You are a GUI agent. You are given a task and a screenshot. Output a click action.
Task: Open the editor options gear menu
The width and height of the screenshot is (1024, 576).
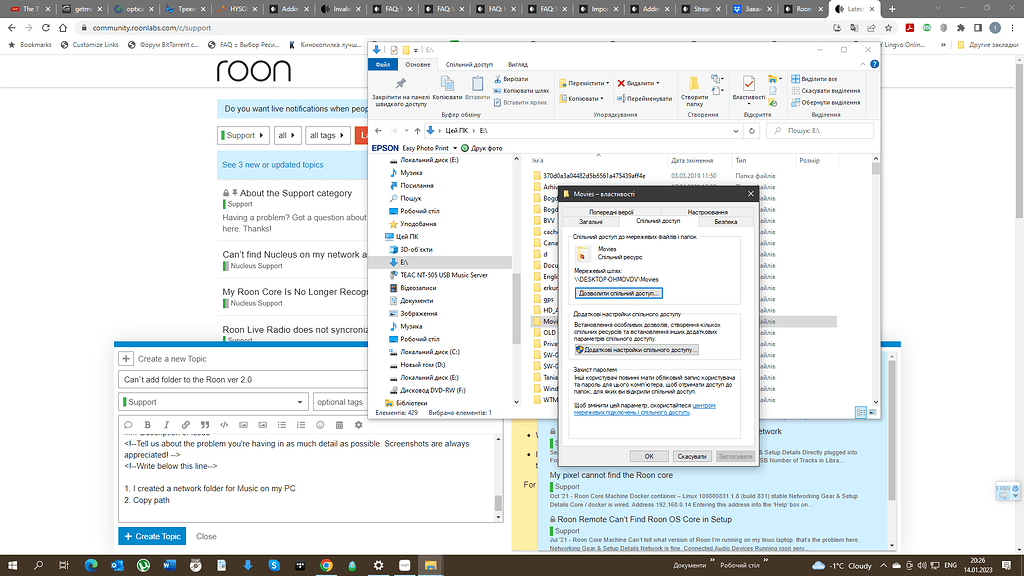point(359,425)
